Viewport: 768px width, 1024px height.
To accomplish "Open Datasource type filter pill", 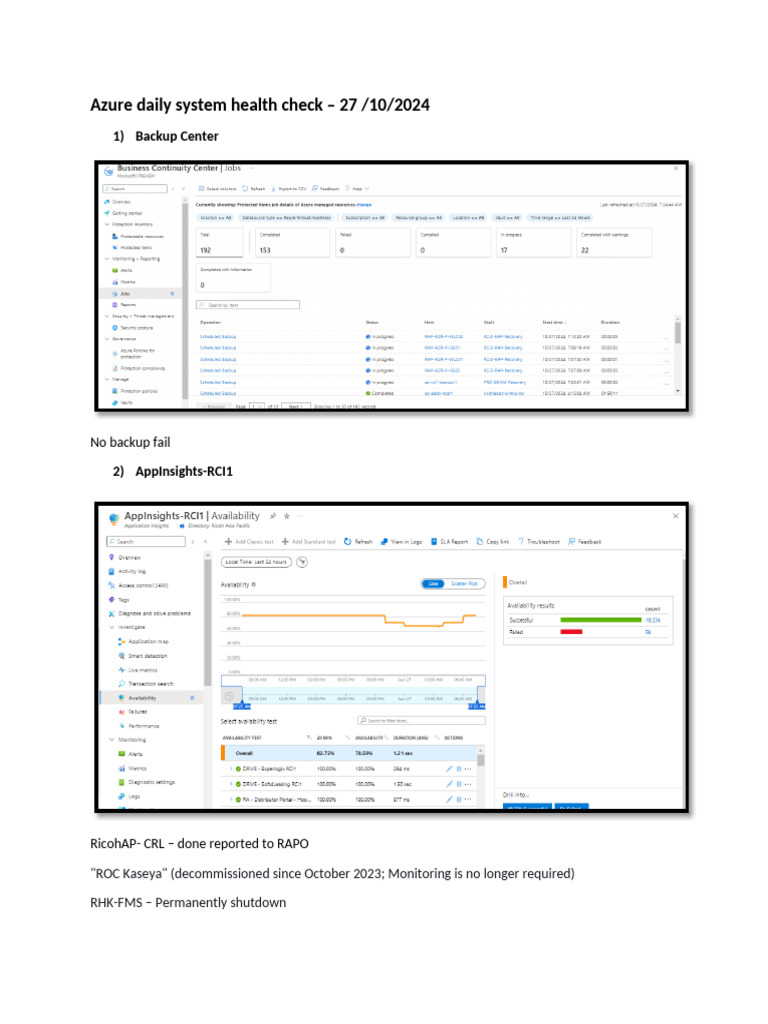I will click(x=286, y=218).
